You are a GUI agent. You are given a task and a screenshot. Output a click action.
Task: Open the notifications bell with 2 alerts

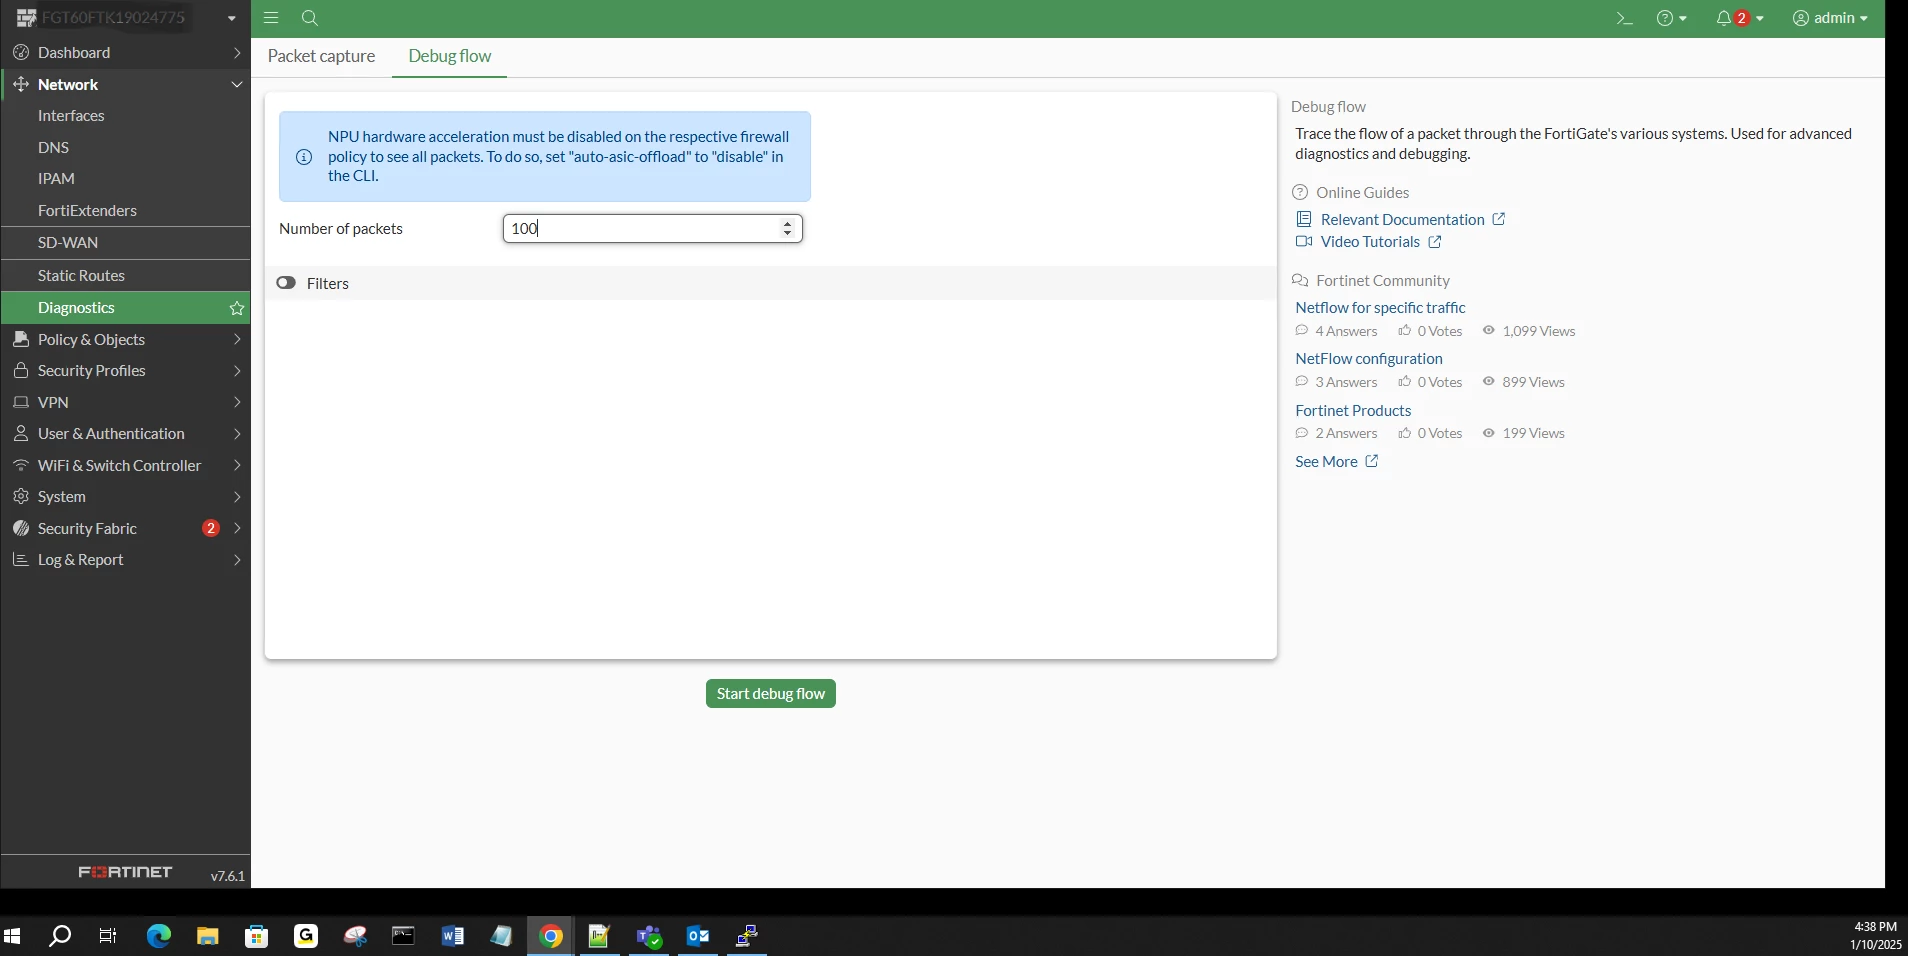click(x=1739, y=18)
